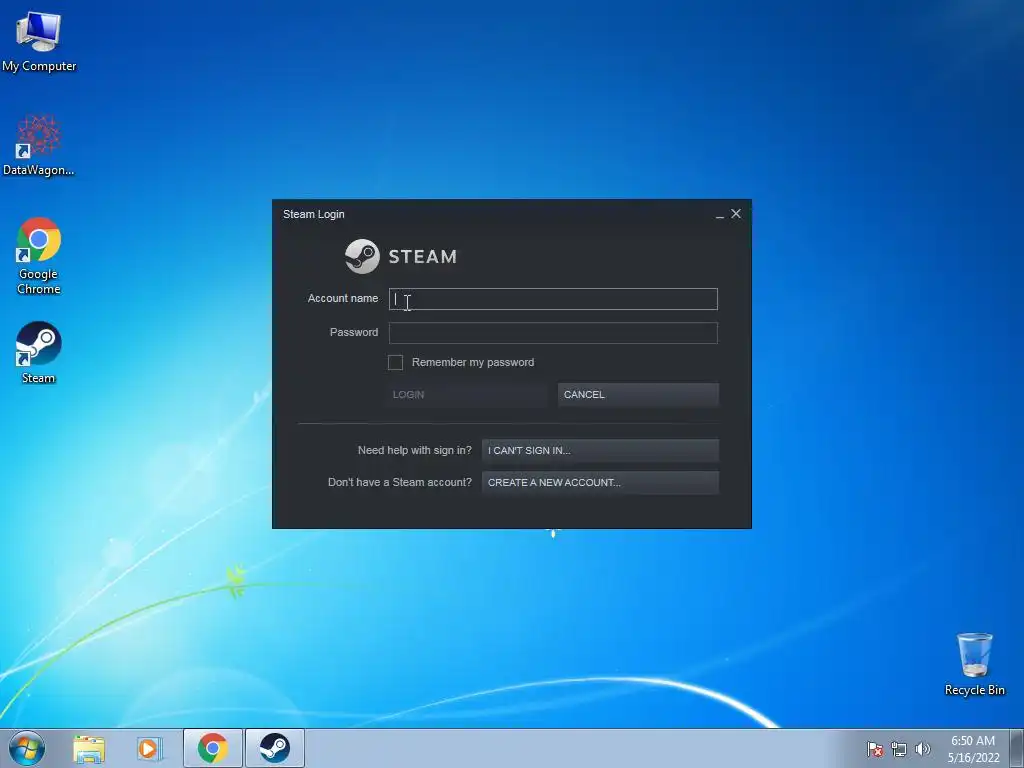This screenshot has width=1024, height=768.
Task: Click Show desktop strip at taskbar end
Action: point(1017,748)
